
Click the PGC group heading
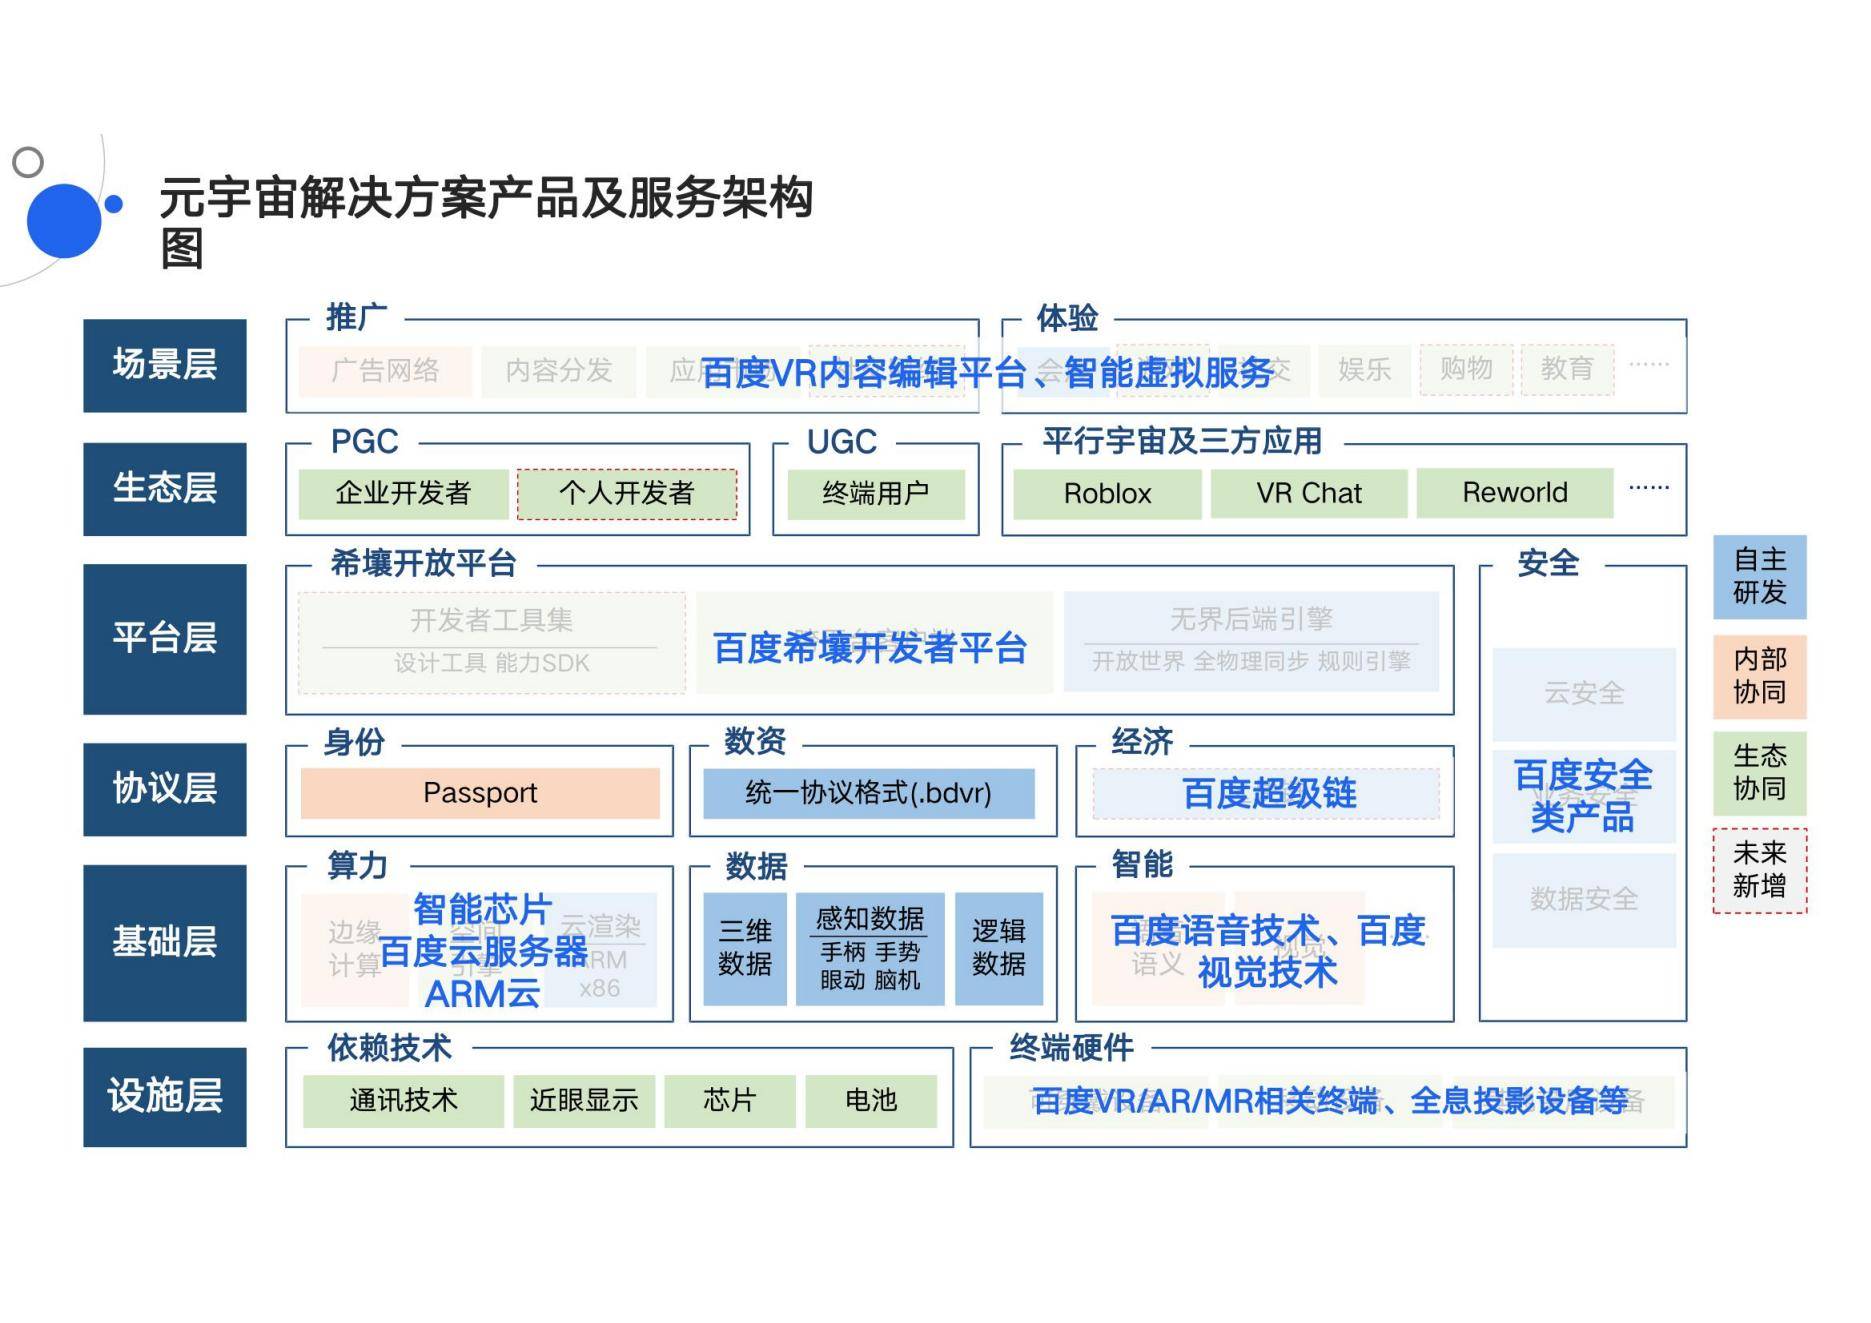tap(365, 441)
